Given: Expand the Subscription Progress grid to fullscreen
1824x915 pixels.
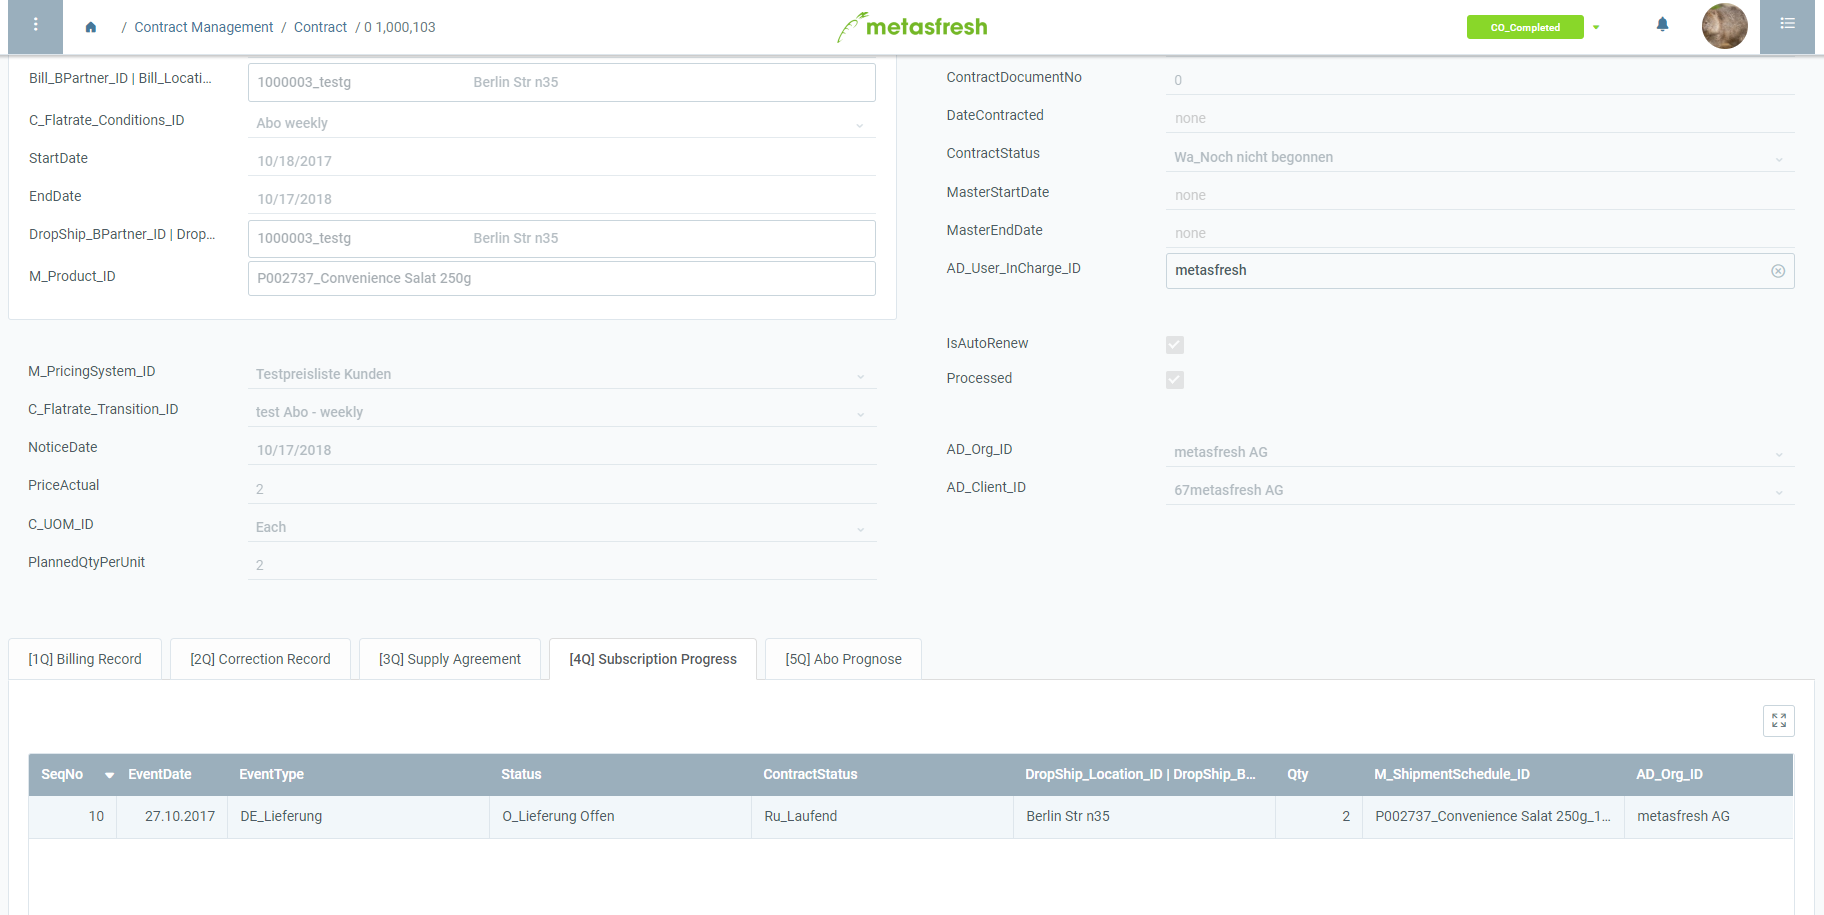Looking at the screenshot, I should (x=1779, y=721).
